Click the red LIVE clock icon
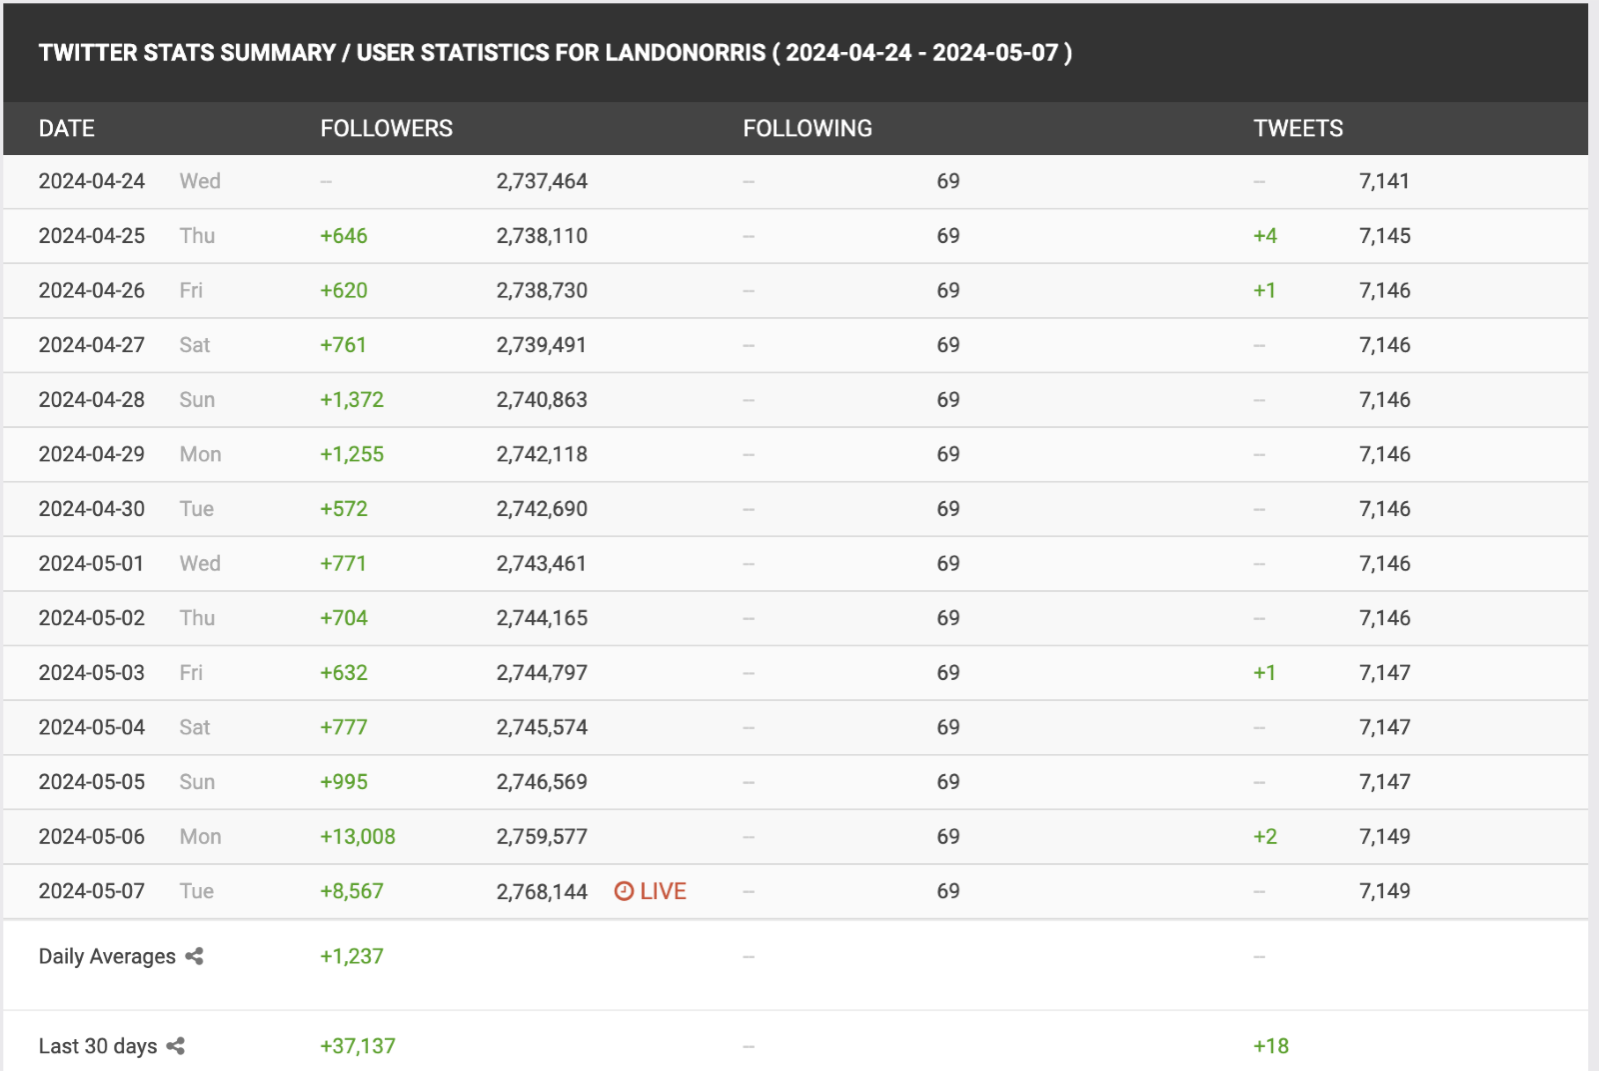The height and width of the screenshot is (1071, 1599). (624, 891)
